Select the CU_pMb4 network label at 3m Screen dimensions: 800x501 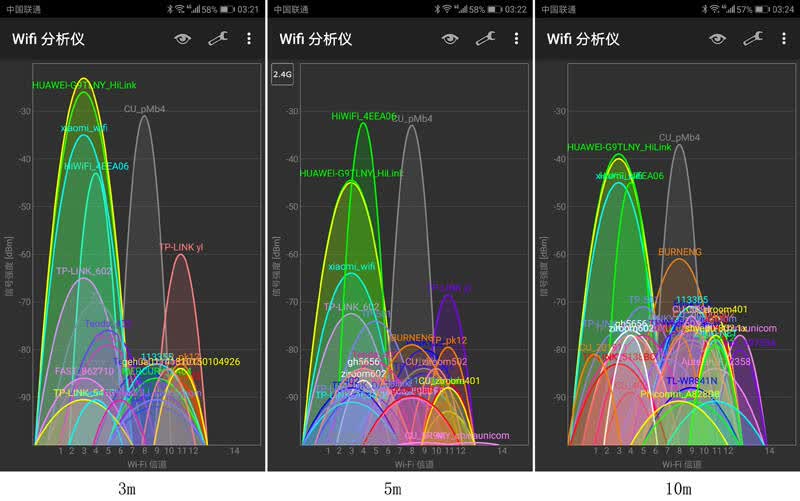(x=144, y=109)
